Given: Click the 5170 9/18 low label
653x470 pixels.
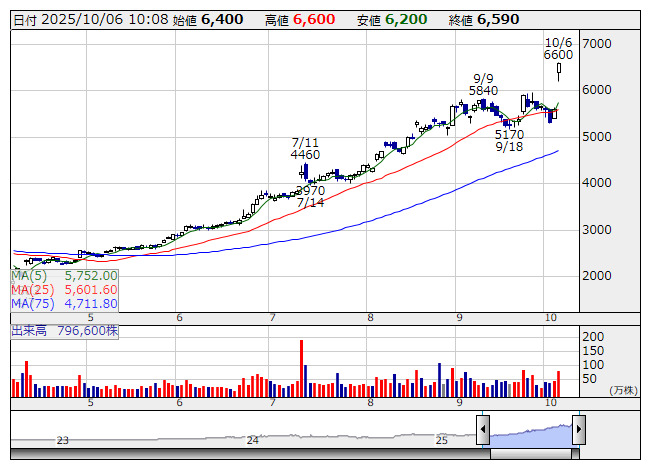Looking at the screenshot, I should click(509, 141).
